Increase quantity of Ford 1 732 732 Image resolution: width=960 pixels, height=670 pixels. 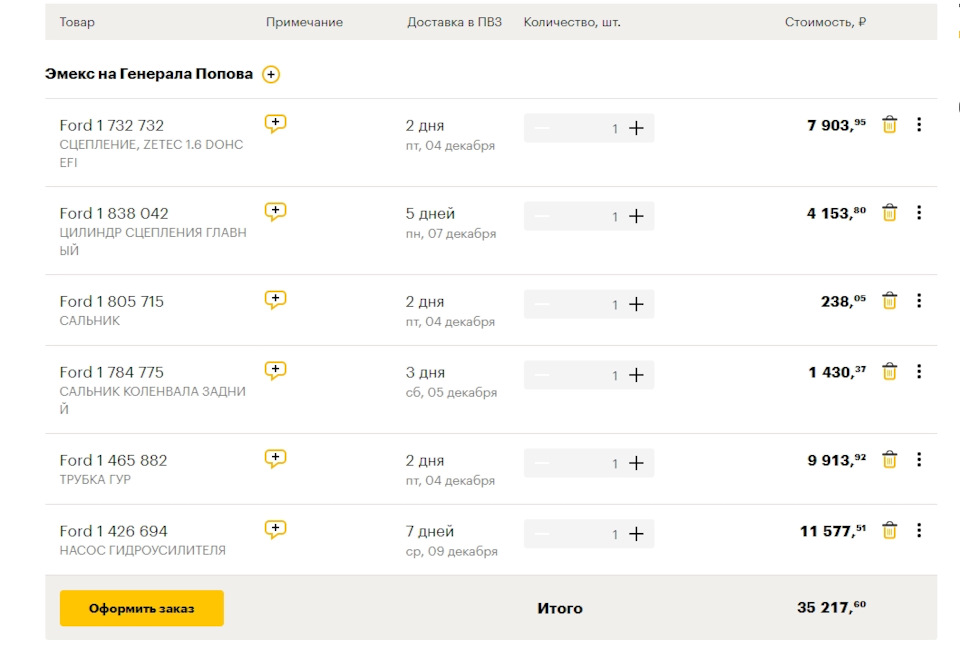(636, 128)
